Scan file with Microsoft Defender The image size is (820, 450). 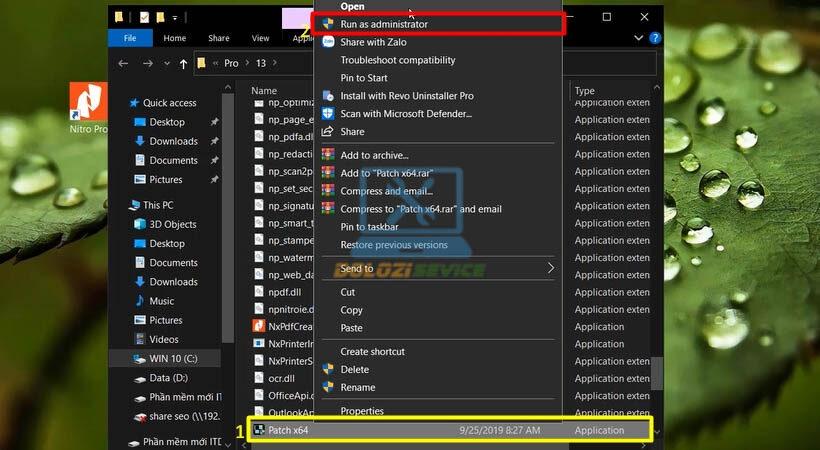coord(405,114)
